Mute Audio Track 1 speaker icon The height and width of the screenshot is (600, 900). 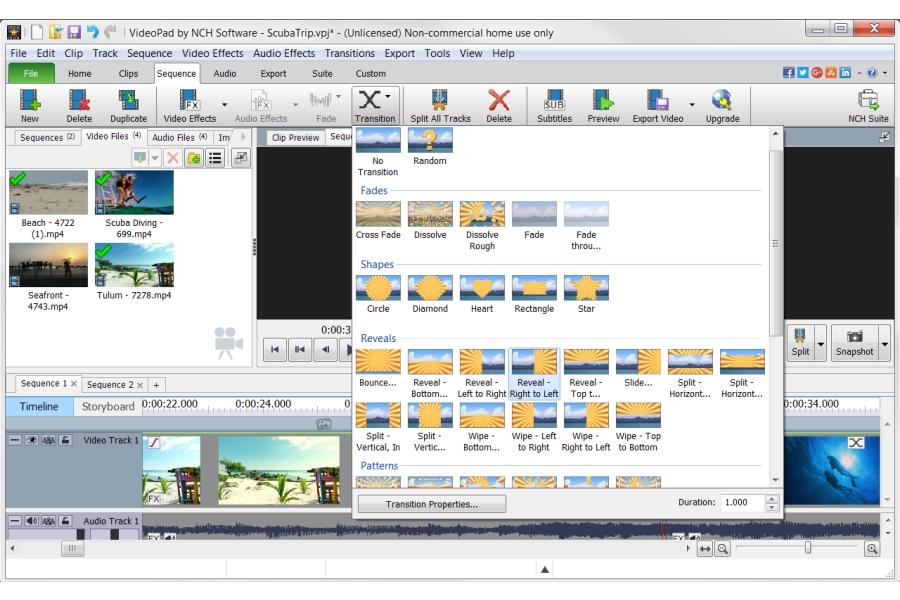[x=32, y=521]
